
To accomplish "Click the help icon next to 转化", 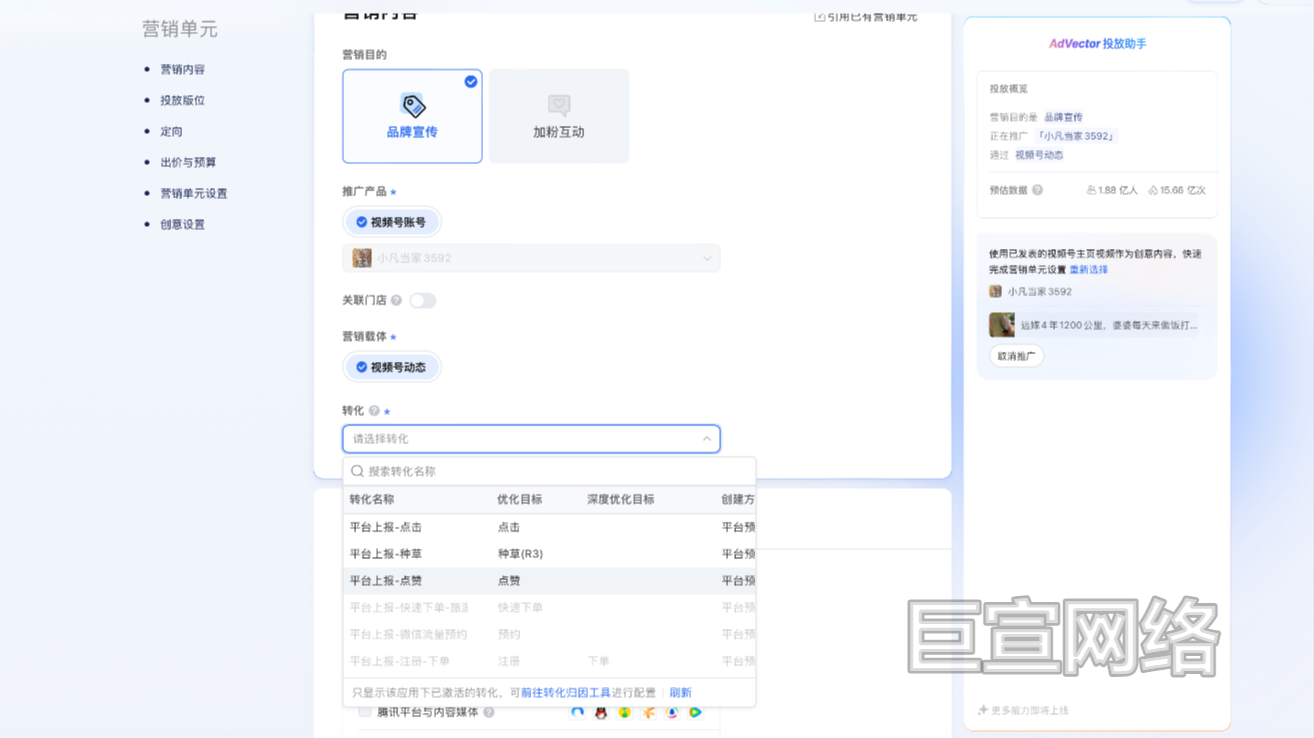I will click(x=374, y=411).
